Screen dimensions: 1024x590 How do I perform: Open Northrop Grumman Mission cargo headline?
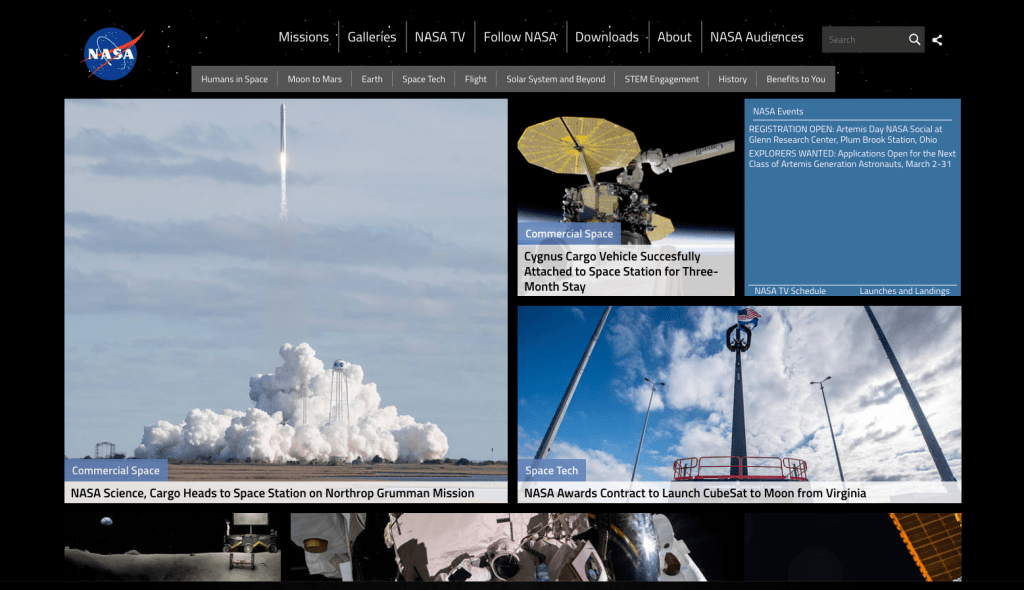tap(272, 493)
